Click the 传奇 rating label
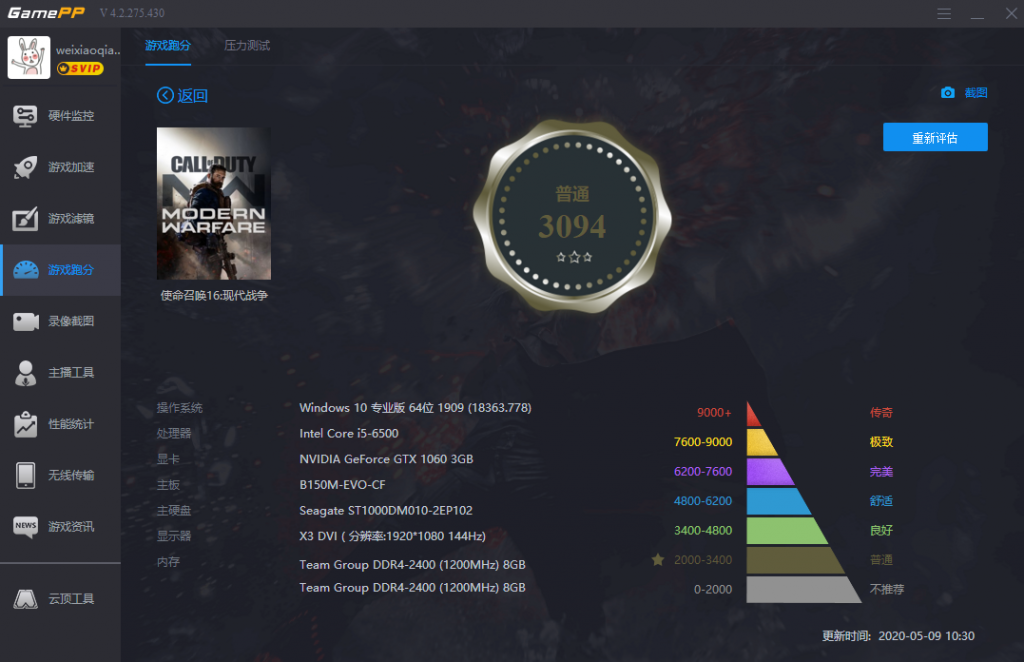Image resolution: width=1024 pixels, height=662 pixels. (881, 413)
